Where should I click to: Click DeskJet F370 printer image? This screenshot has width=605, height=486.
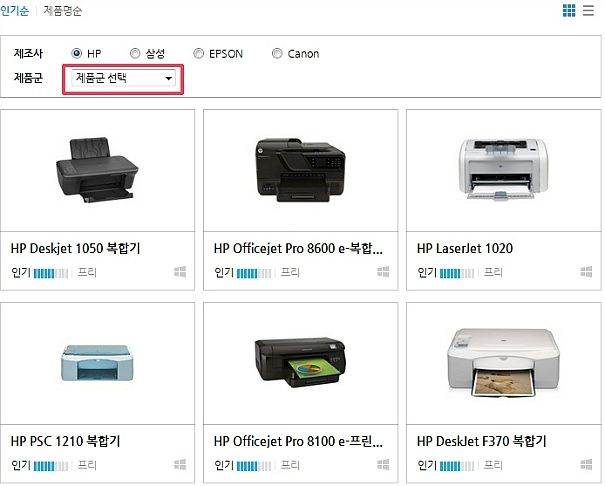tap(504, 363)
